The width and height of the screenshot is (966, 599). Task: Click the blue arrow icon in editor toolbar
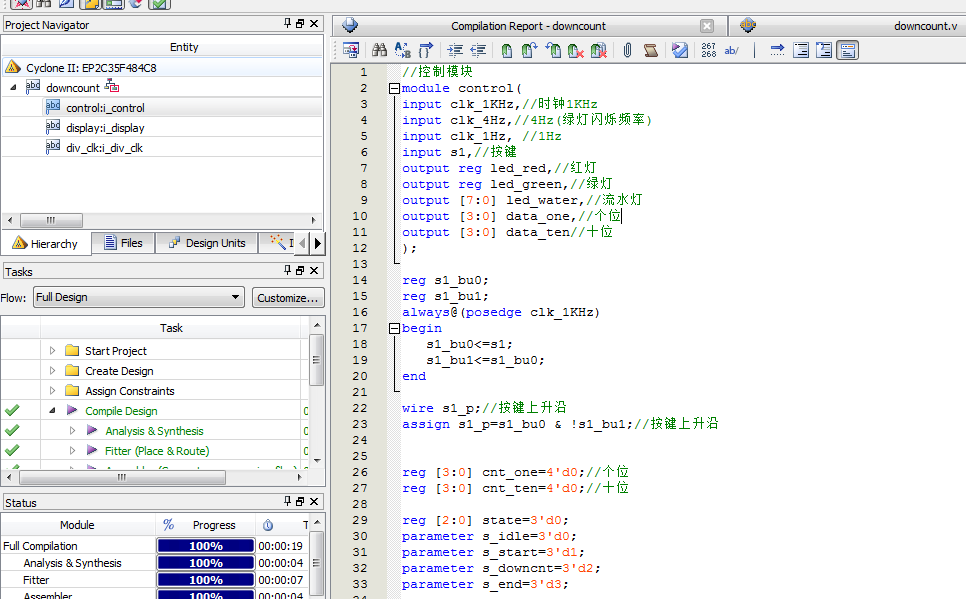pyautogui.click(x=776, y=50)
